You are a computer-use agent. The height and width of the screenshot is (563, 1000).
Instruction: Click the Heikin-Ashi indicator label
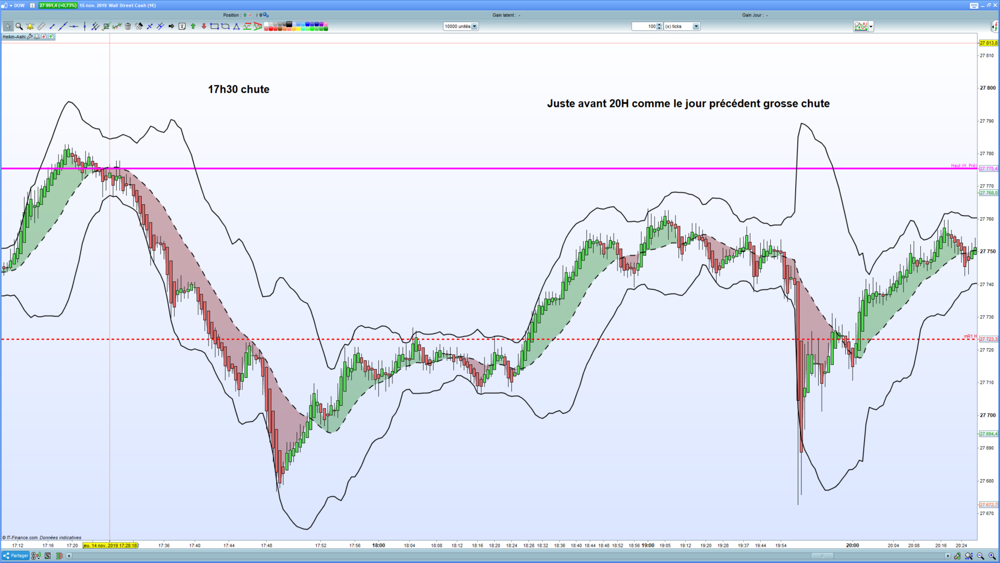pos(13,37)
